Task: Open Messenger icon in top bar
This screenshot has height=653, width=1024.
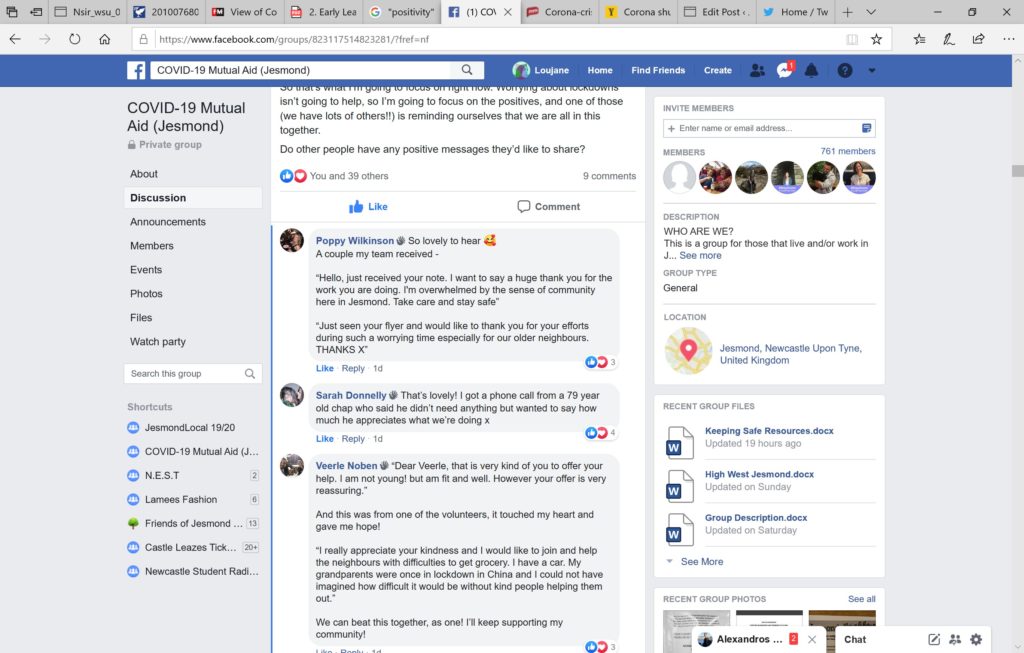Action: point(784,70)
